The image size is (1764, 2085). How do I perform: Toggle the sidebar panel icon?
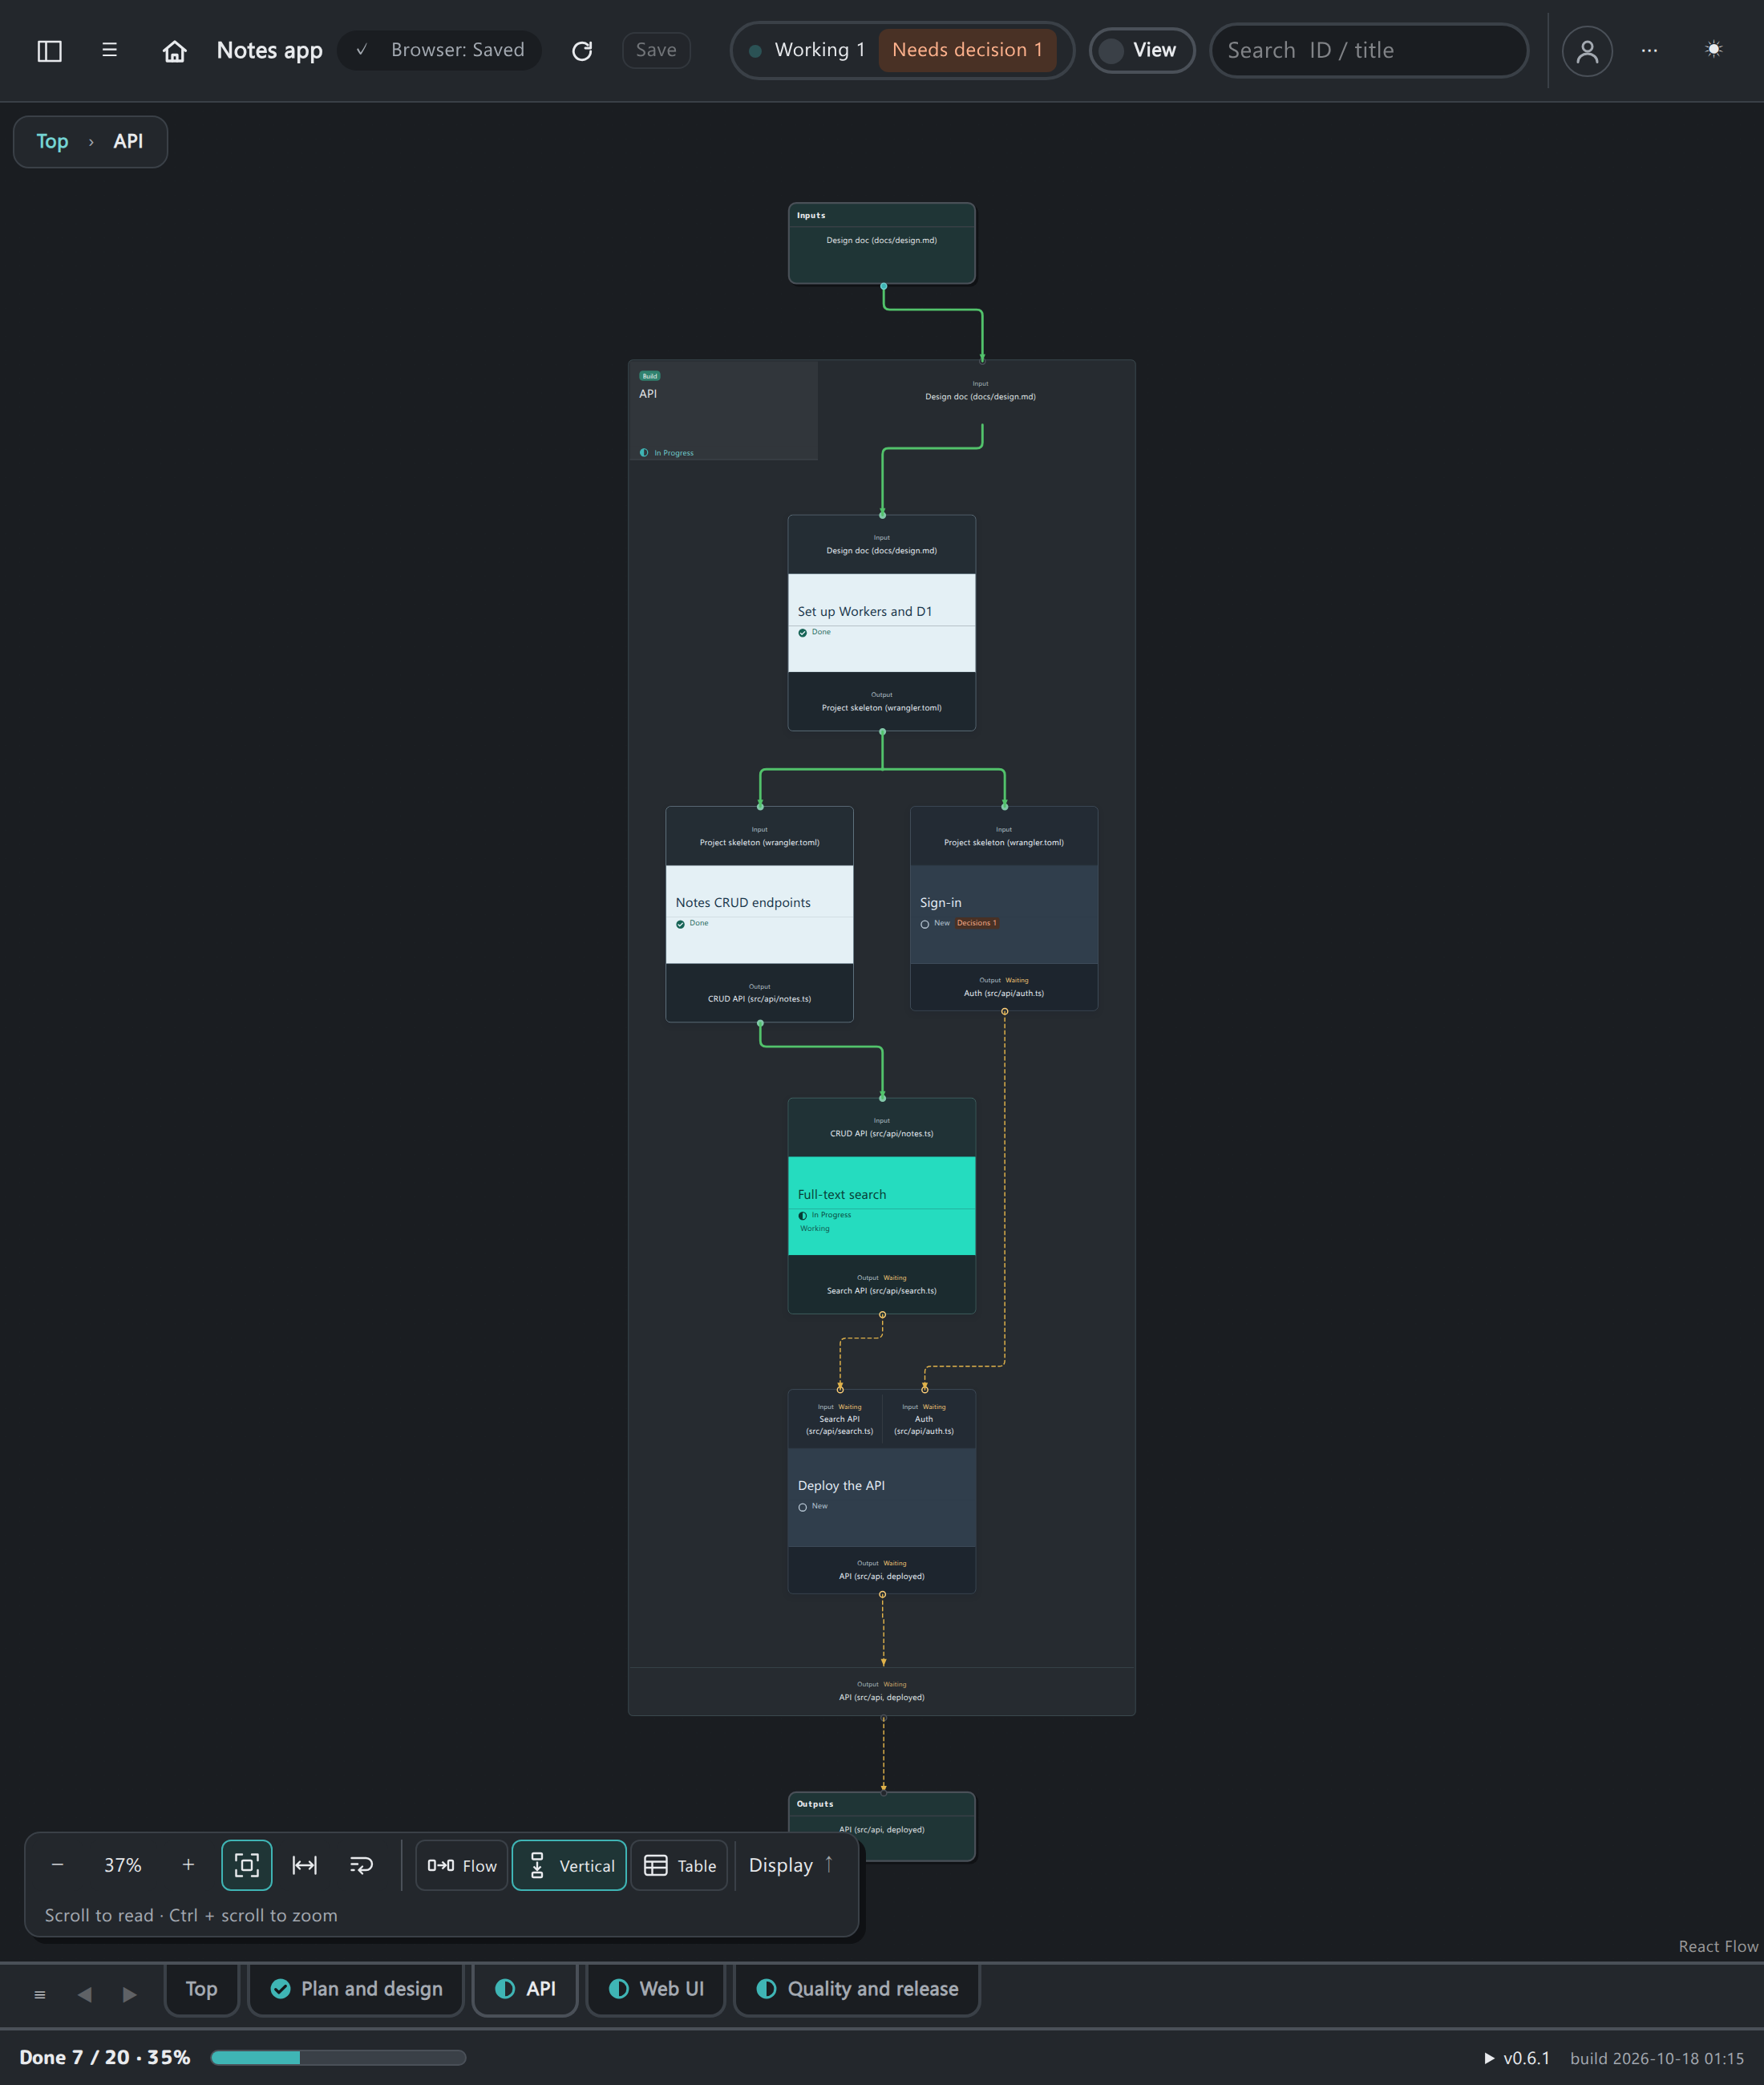(x=49, y=50)
